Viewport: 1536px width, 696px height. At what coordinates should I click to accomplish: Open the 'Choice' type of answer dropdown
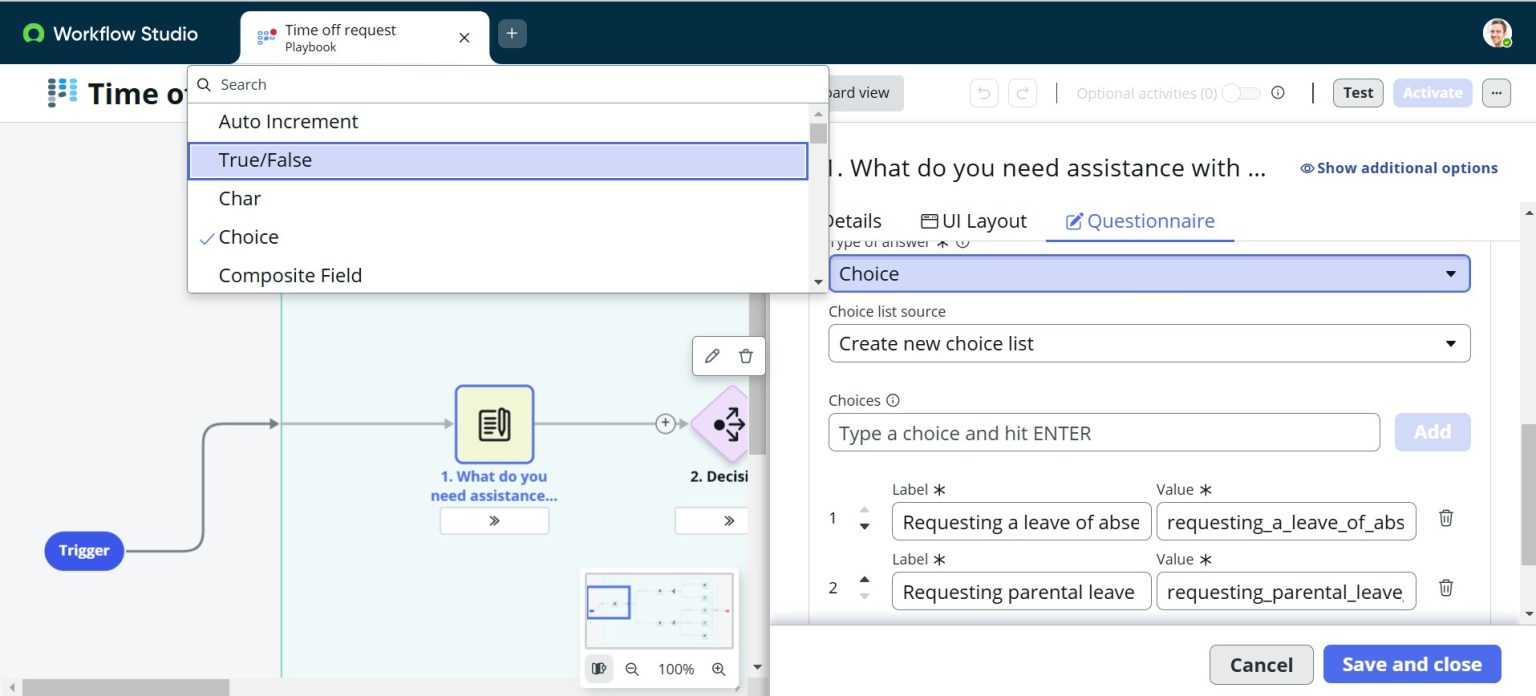point(1148,272)
